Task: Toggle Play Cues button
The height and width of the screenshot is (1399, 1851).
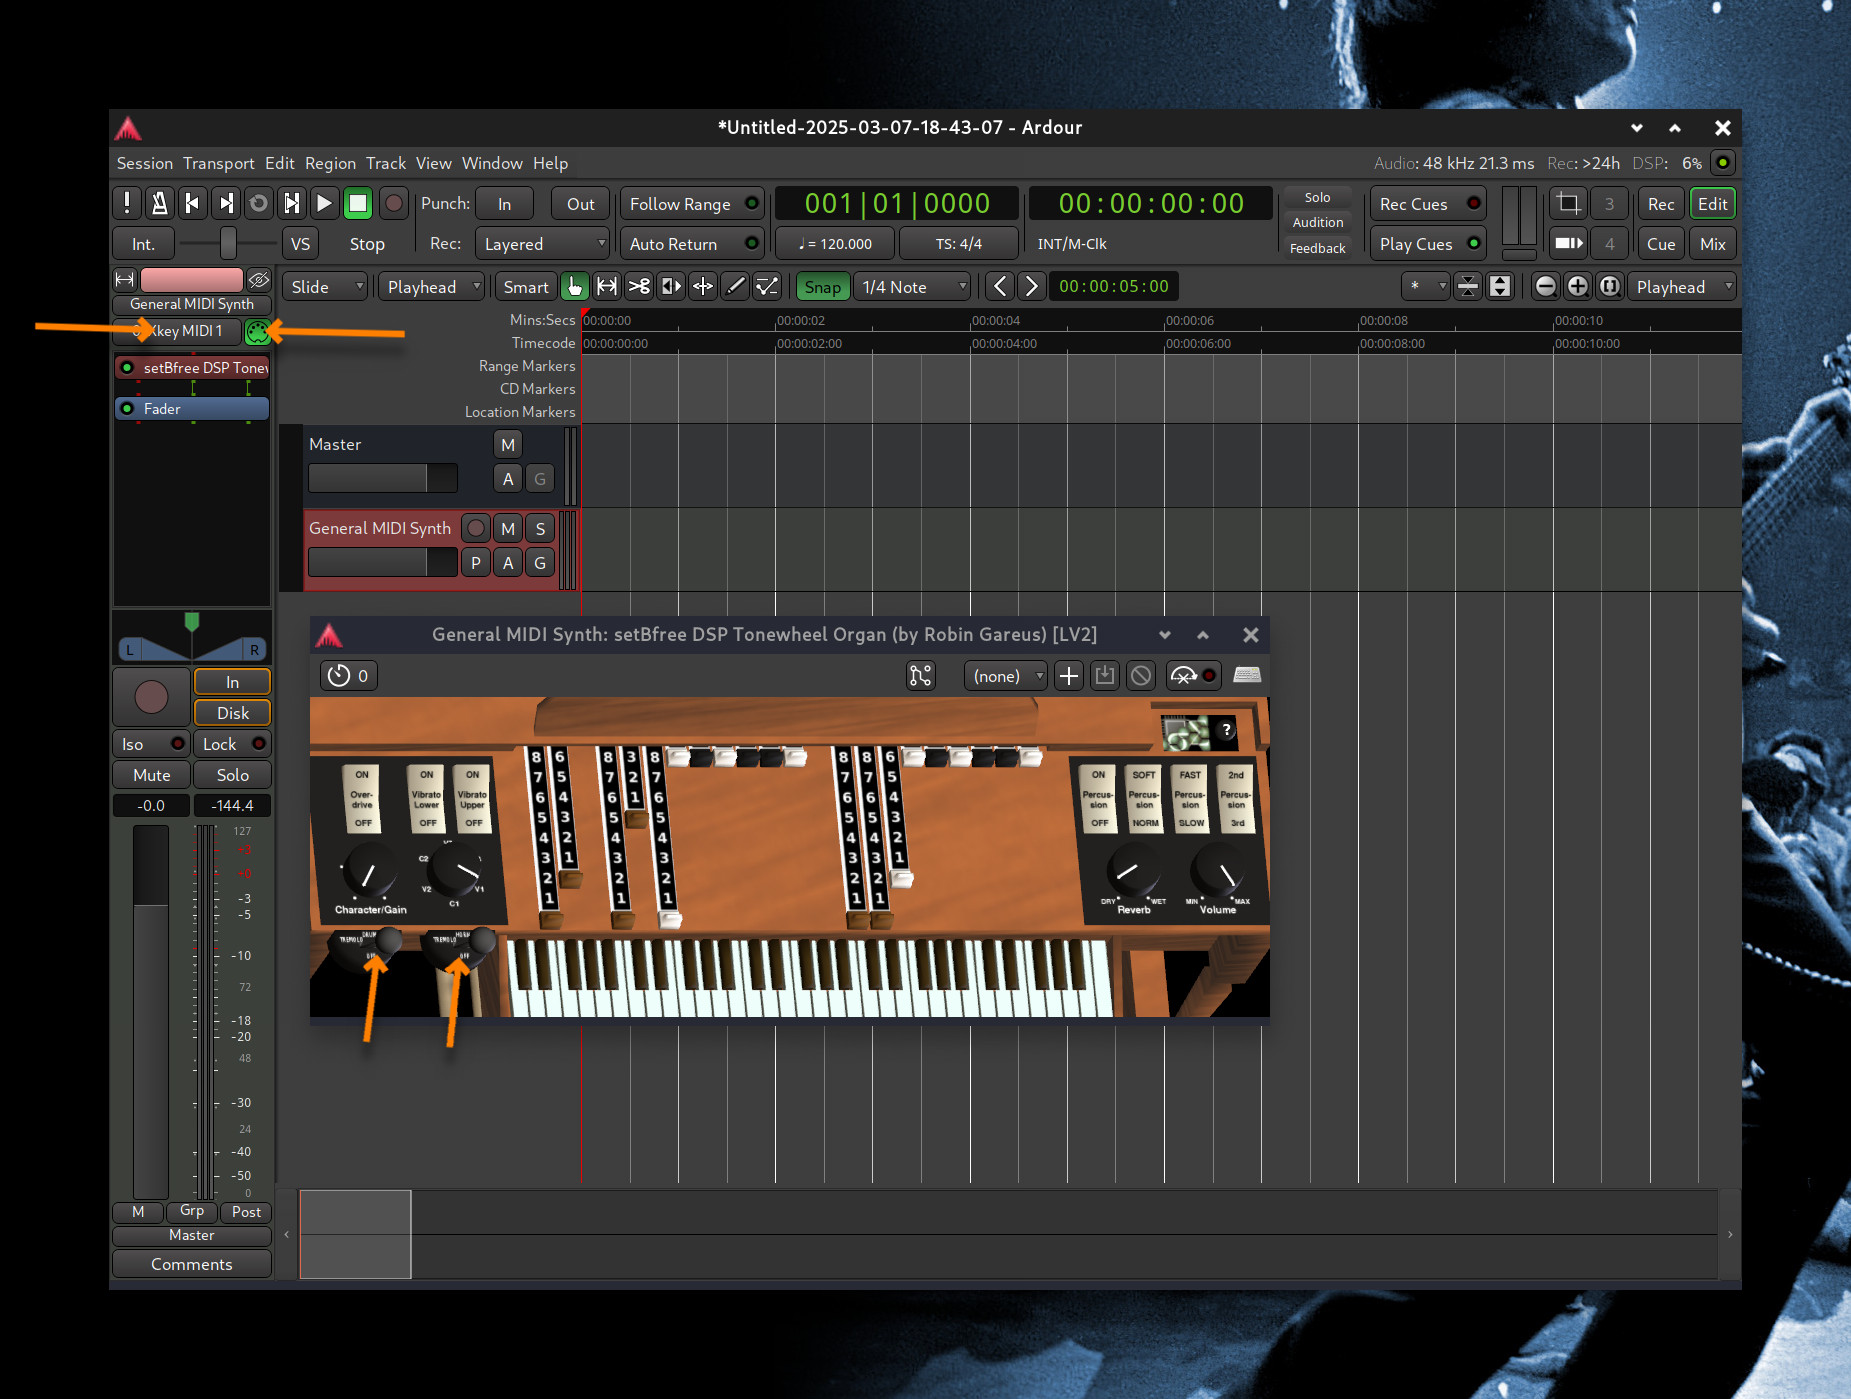Action: [1428, 244]
